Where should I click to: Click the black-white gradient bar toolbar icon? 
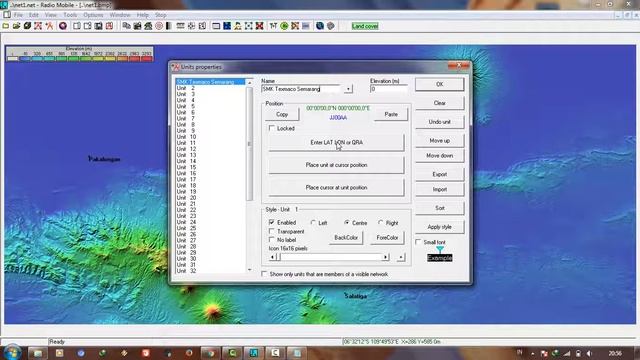[x=169, y=26]
